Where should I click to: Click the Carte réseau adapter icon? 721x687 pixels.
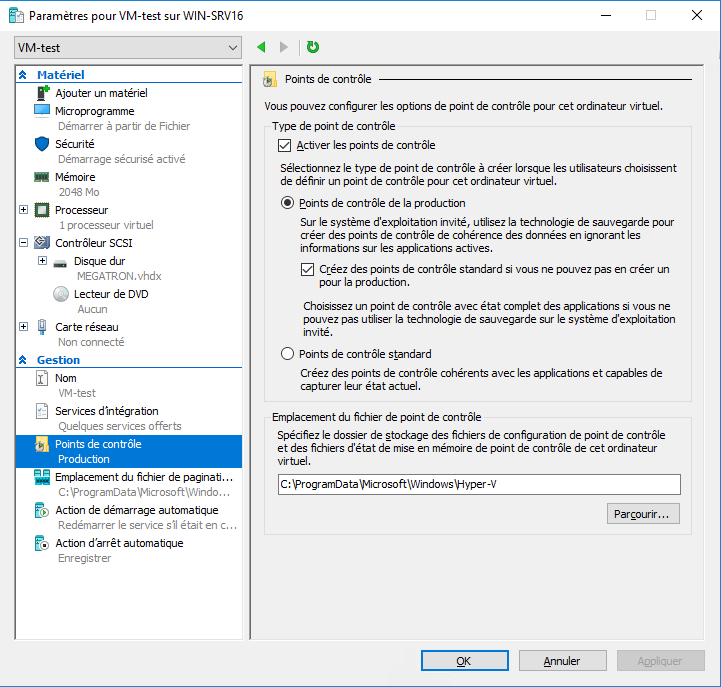tap(42, 326)
